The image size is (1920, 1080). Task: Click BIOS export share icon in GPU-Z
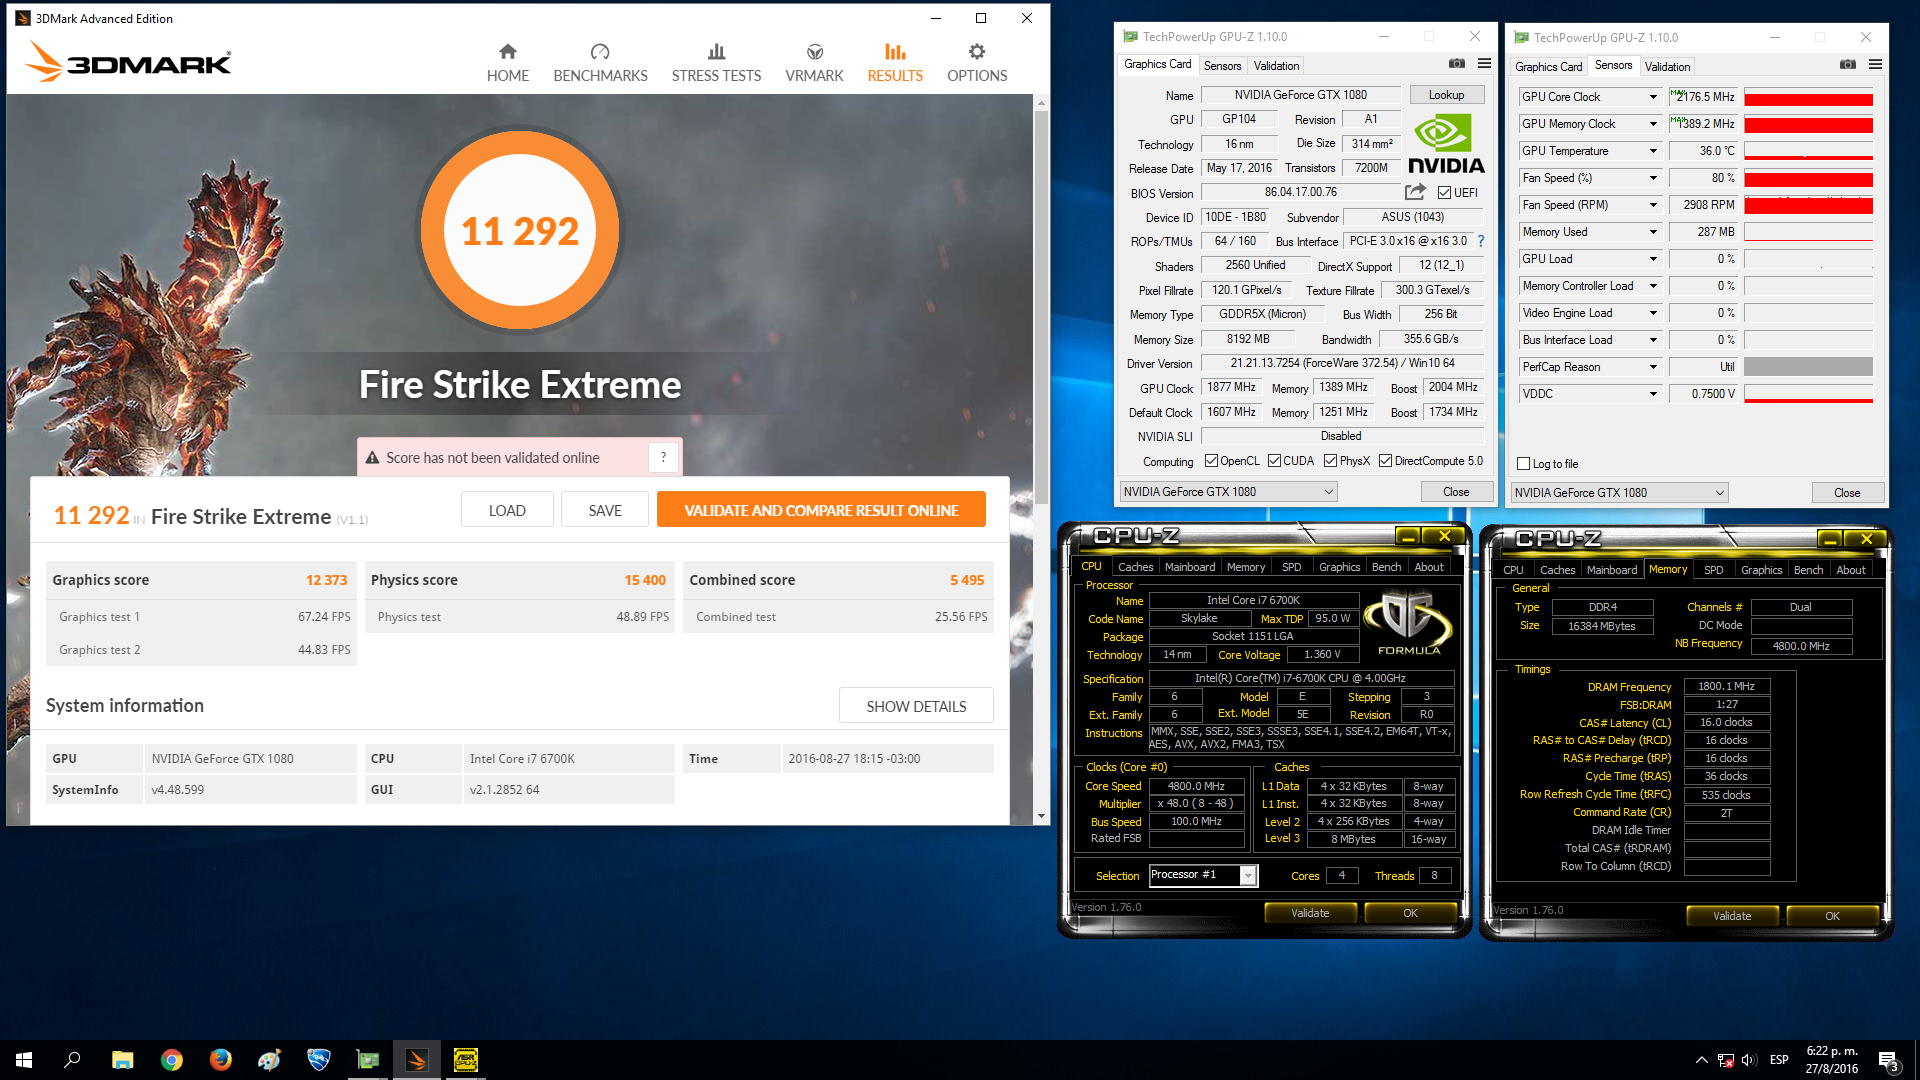1415,192
